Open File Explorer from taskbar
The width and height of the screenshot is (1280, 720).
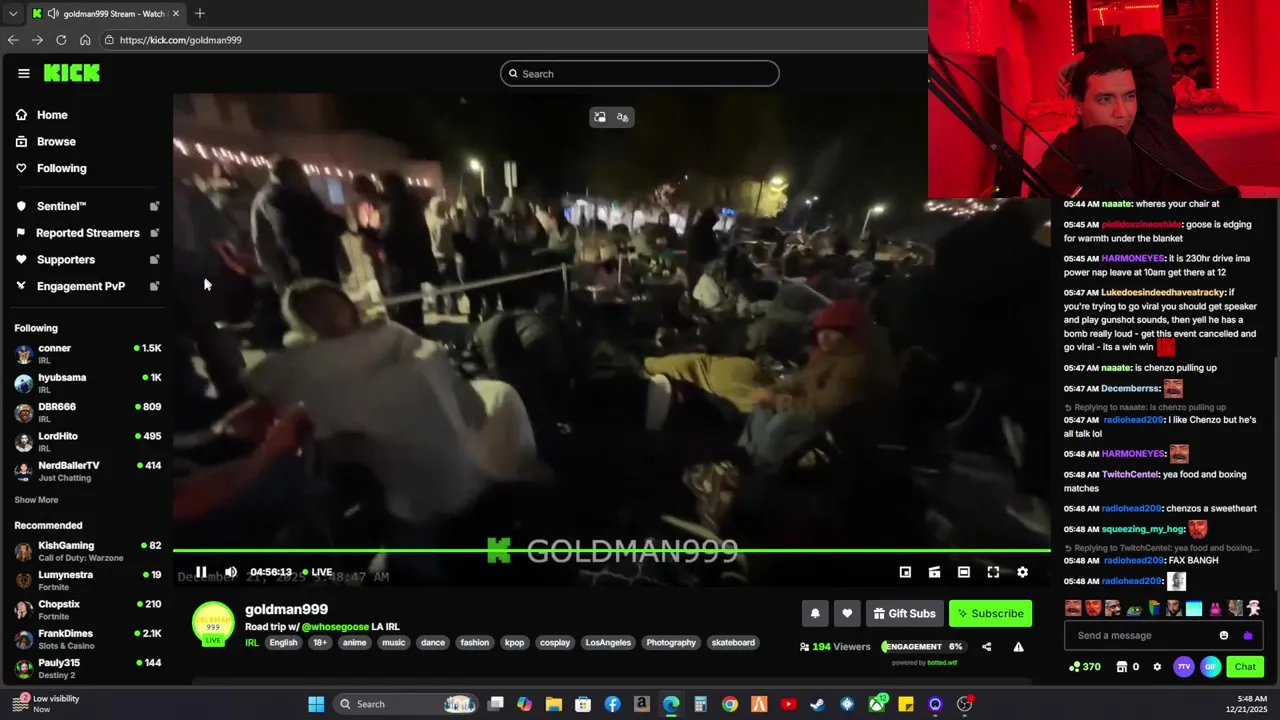pos(553,704)
